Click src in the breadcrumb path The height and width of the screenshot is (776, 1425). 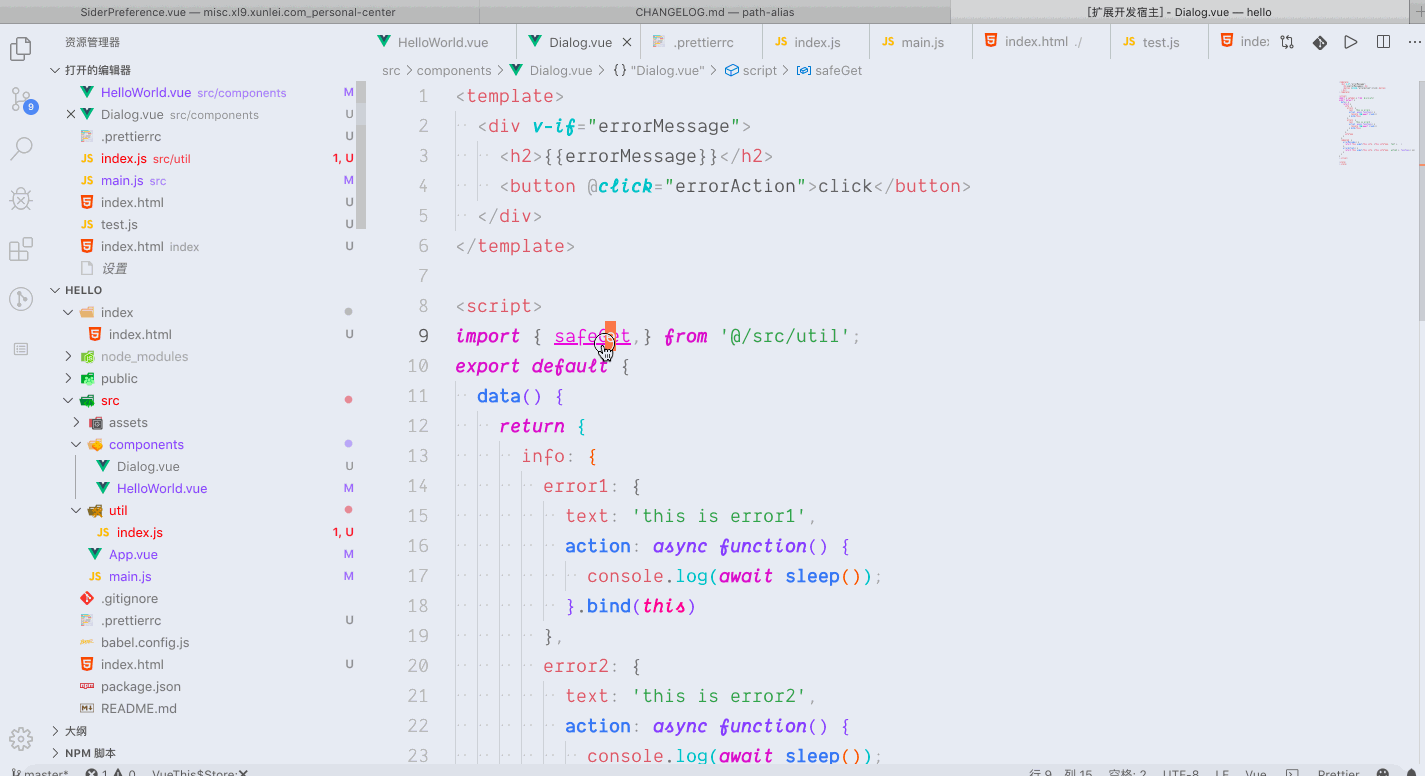tap(391, 70)
